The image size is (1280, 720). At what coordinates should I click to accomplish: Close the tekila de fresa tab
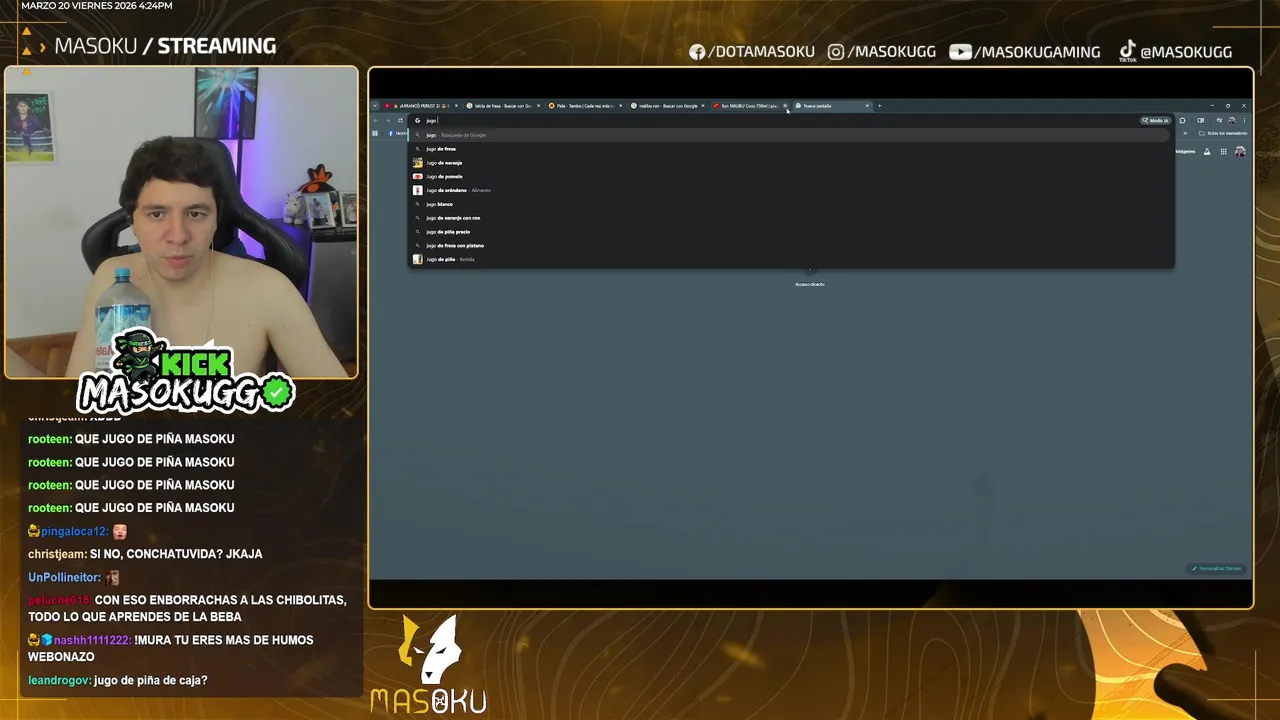click(x=538, y=105)
